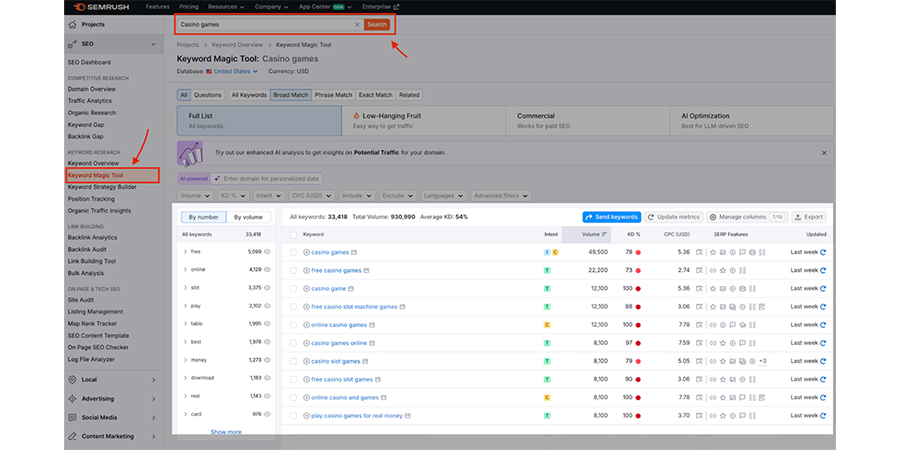This screenshot has height=450, width=900.
Task: Select the Questions tab
Action: [207, 95]
